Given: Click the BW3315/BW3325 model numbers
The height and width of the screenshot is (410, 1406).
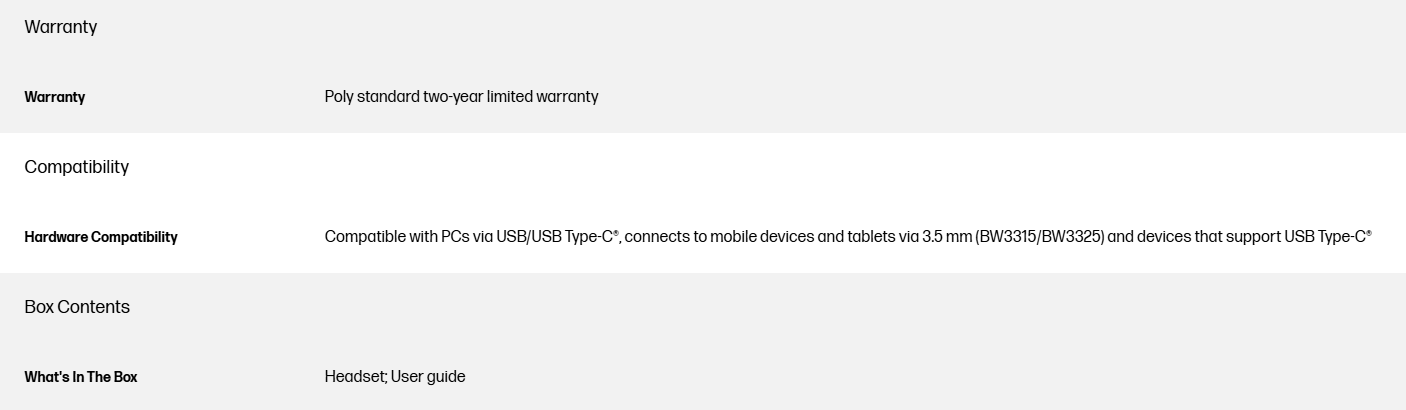Looking at the screenshot, I should pyautogui.click(x=1039, y=237).
